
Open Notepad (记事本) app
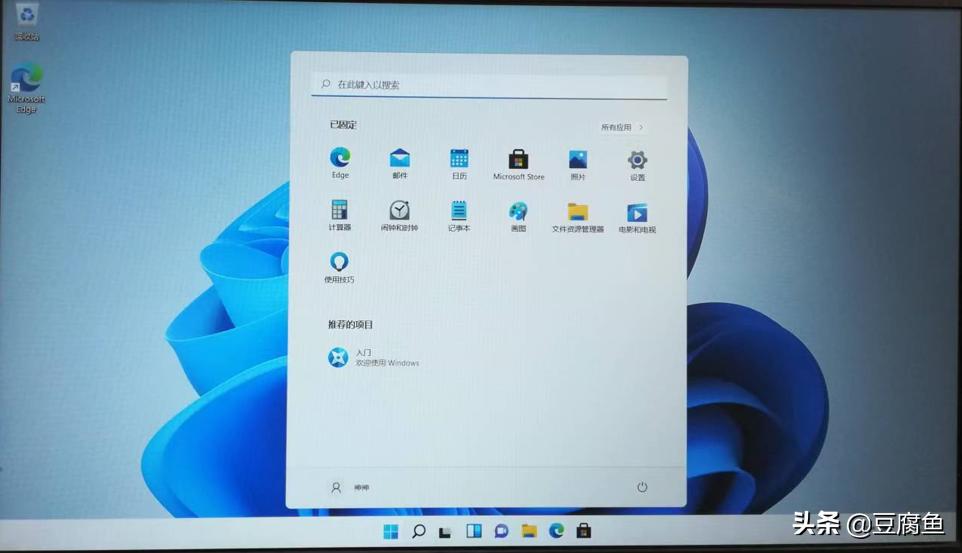[x=458, y=216]
